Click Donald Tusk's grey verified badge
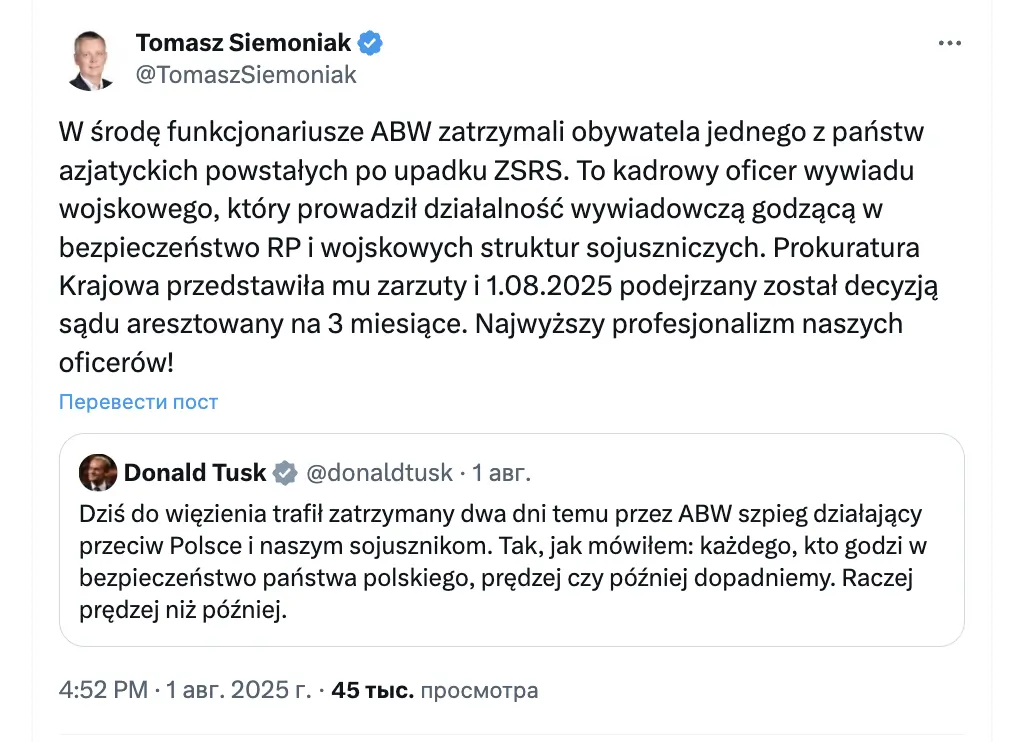Image resolution: width=1019 pixels, height=742 pixels. tap(285, 472)
